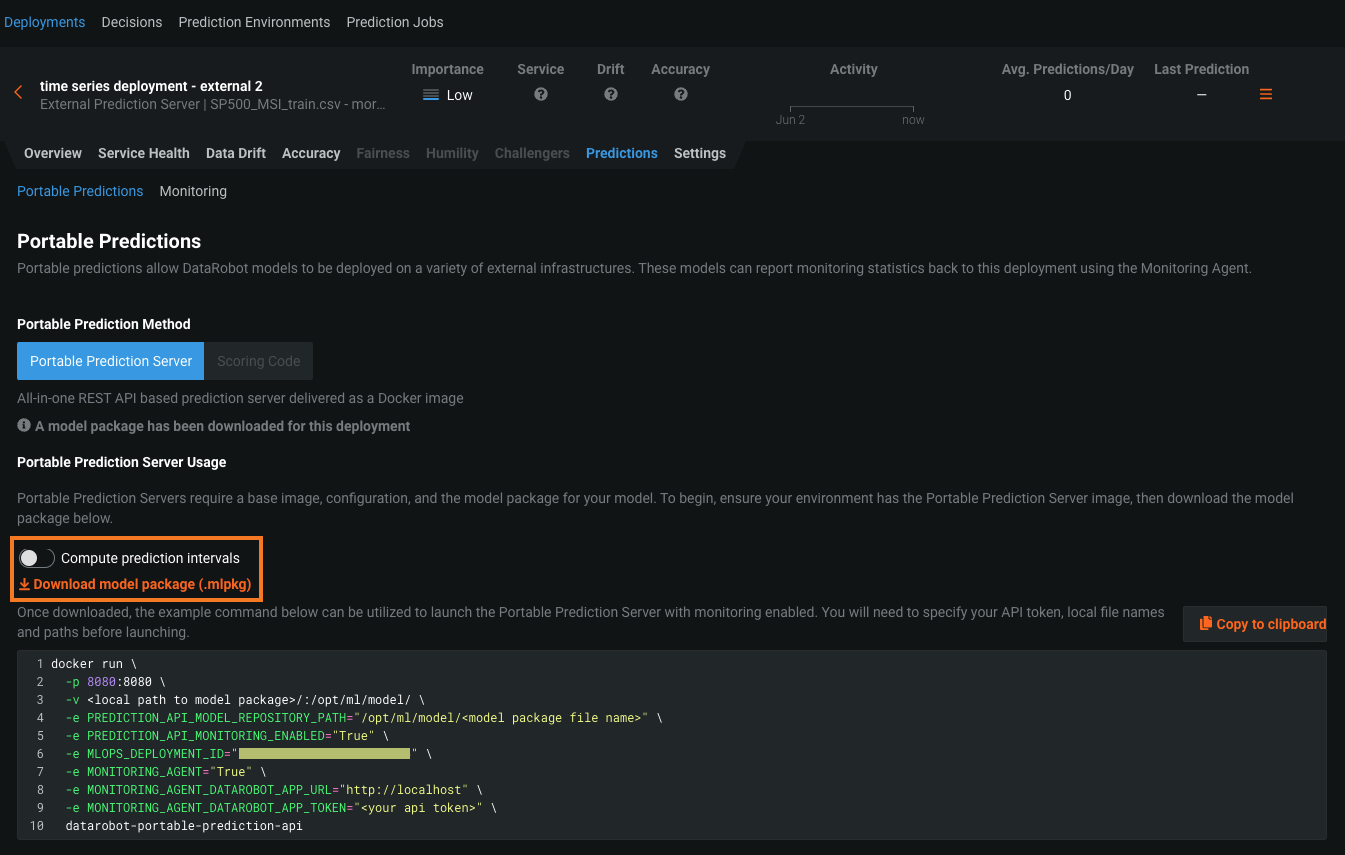The width and height of the screenshot is (1345, 855).
Task: Go to the Settings tab
Action: [699, 153]
